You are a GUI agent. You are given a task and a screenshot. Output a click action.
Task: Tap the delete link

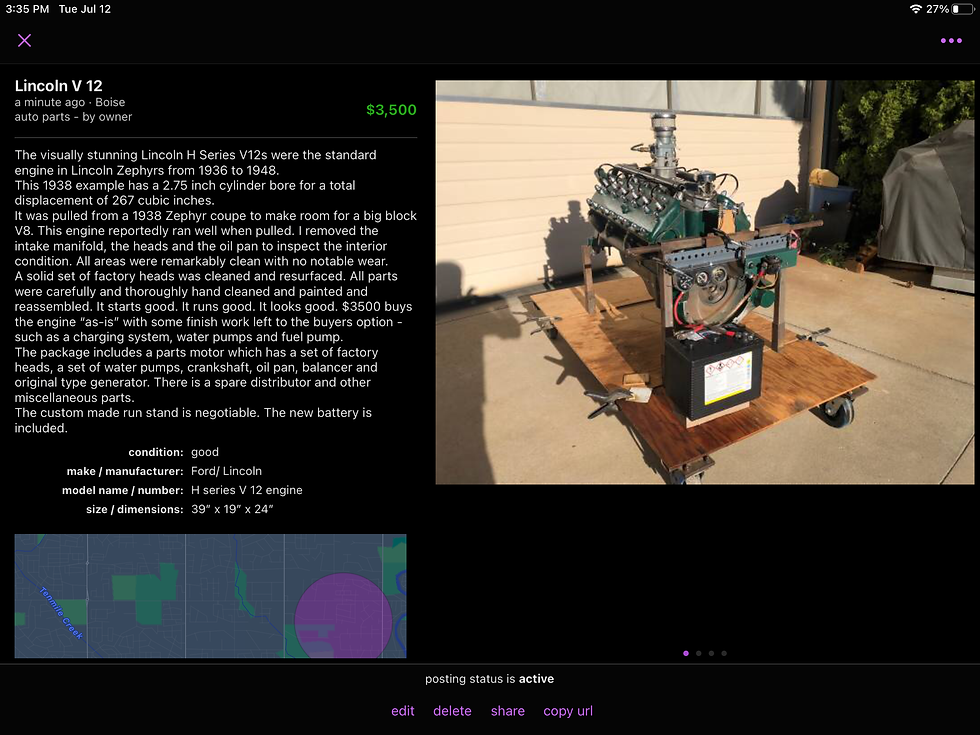click(x=452, y=711)
